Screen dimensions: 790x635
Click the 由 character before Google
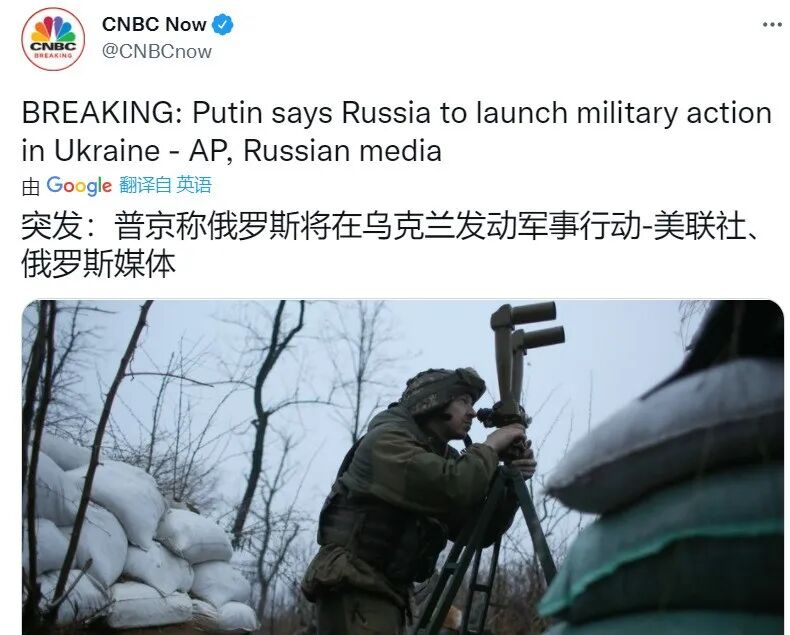pyautogui.click(x=31, y=186)
